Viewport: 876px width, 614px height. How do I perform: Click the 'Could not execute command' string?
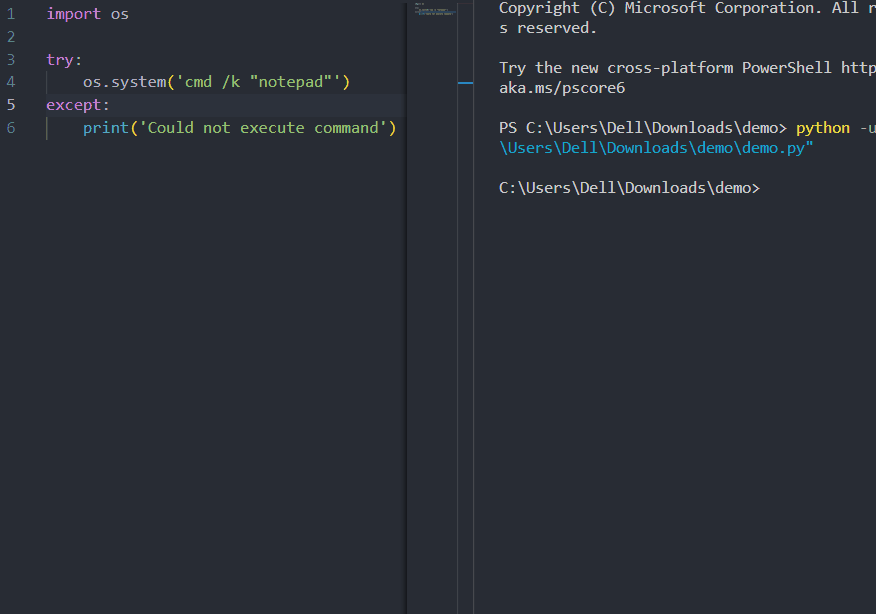[x=265, y=127]
